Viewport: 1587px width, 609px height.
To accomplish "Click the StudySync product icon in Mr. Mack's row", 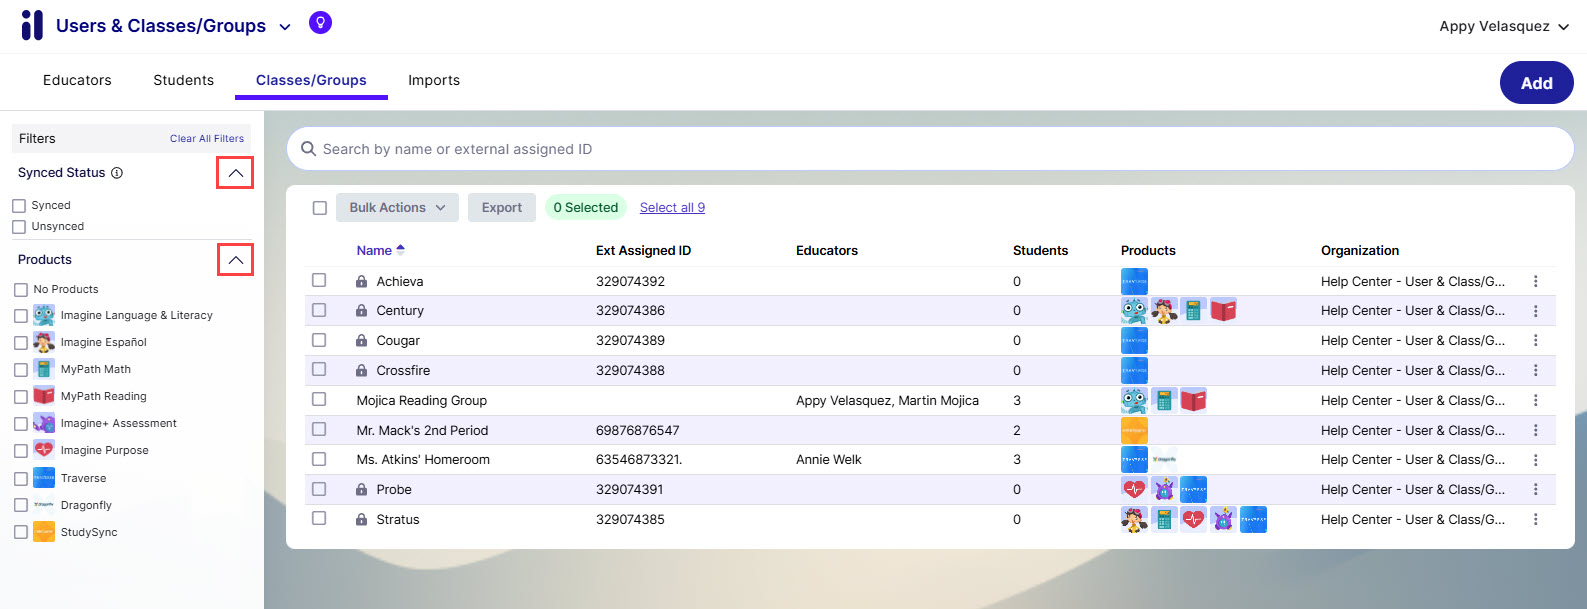I will [x=1134, y=431].
